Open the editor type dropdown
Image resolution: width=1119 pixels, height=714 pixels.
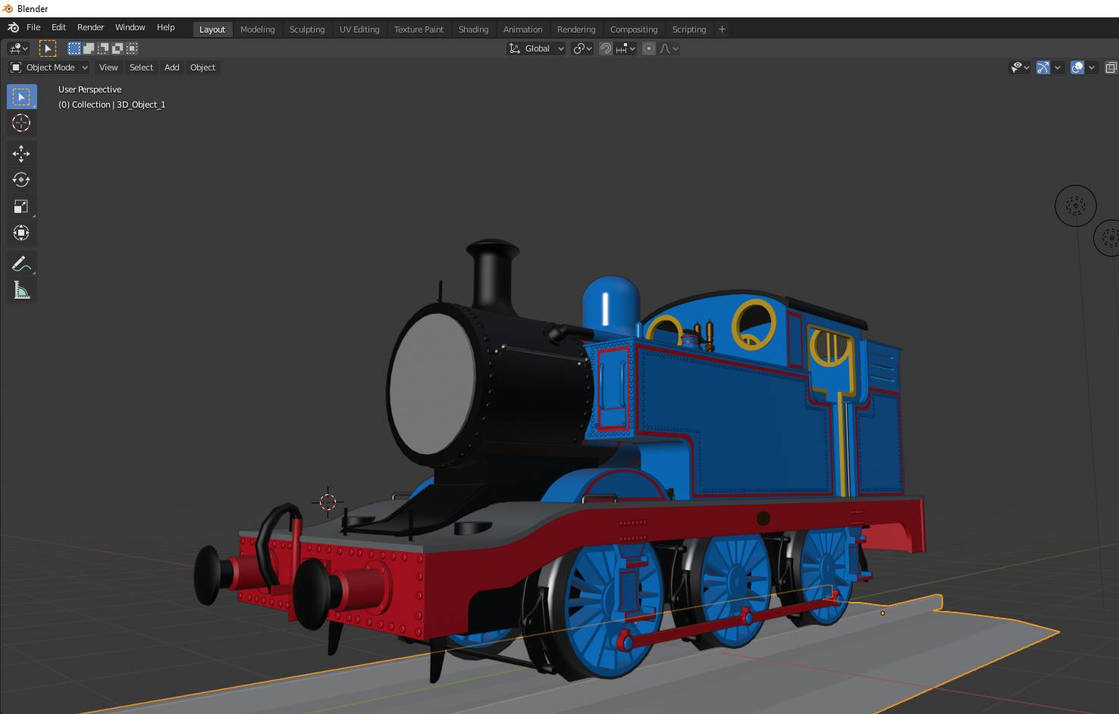[18, 49]
